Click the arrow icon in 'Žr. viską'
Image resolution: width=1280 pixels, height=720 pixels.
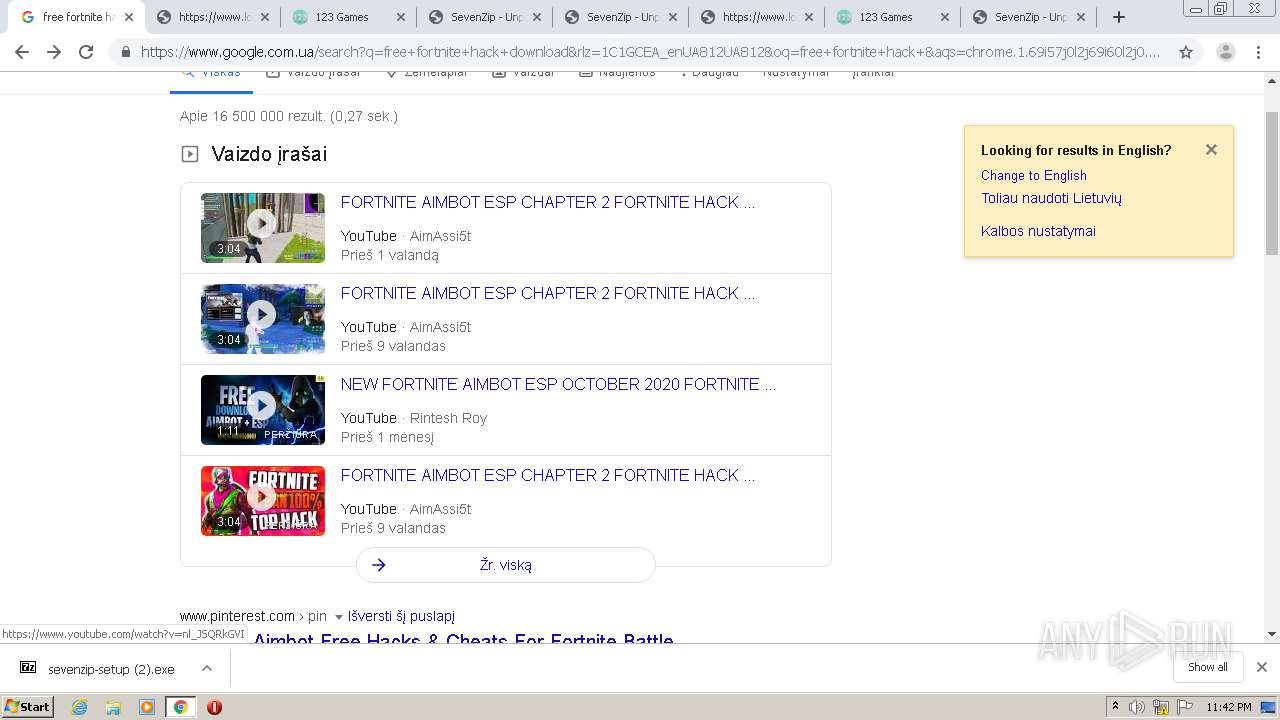[379, 565]
